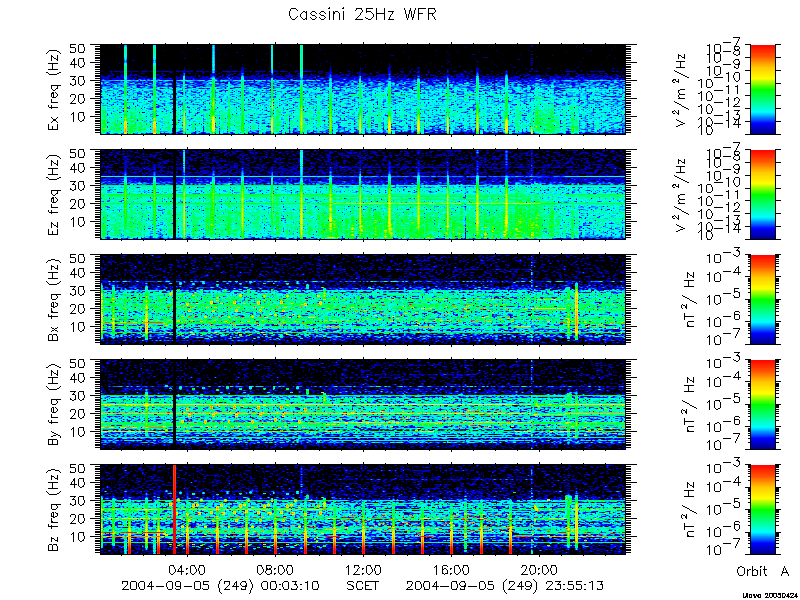Click the nT²/Hz units label beside Bz colorbar
Screen dimensions: 800x600
tap(689, 509)
